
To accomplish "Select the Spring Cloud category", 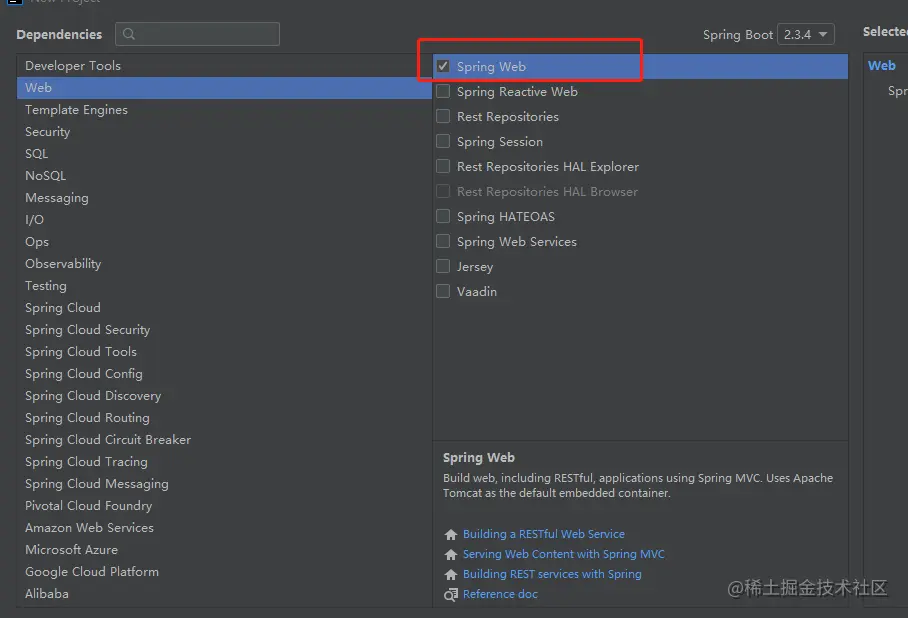I will pyautogui.click(x=224, y=308).
